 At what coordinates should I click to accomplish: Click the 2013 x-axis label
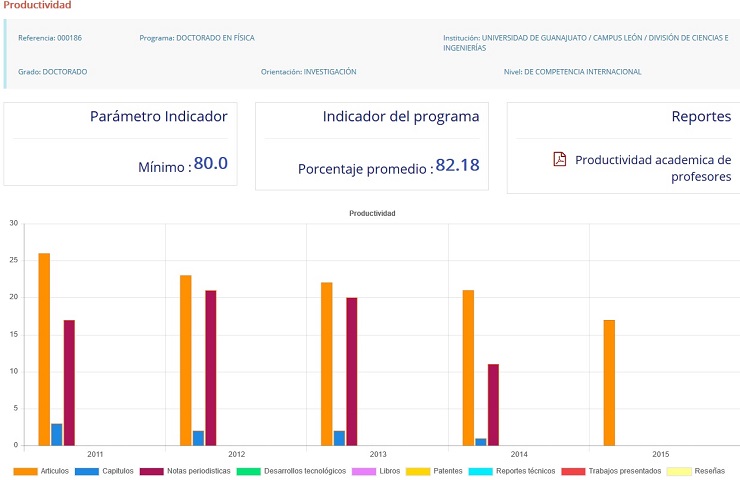pos(378,454)
